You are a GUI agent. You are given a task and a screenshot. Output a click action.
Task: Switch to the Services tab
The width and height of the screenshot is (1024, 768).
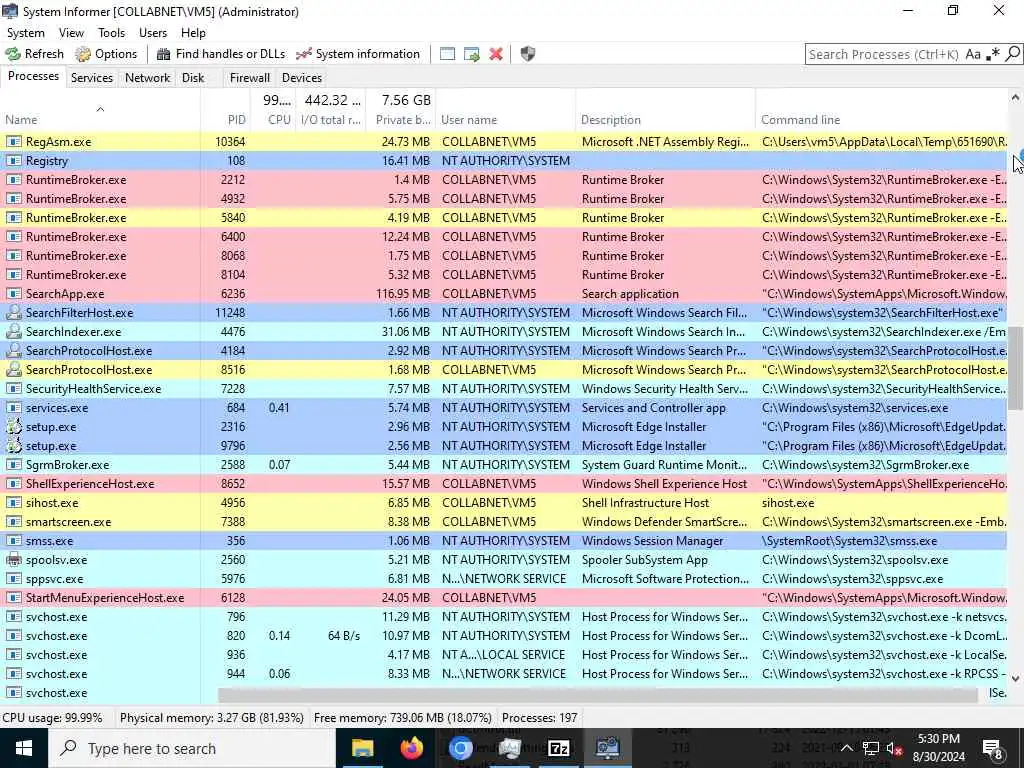91,78
